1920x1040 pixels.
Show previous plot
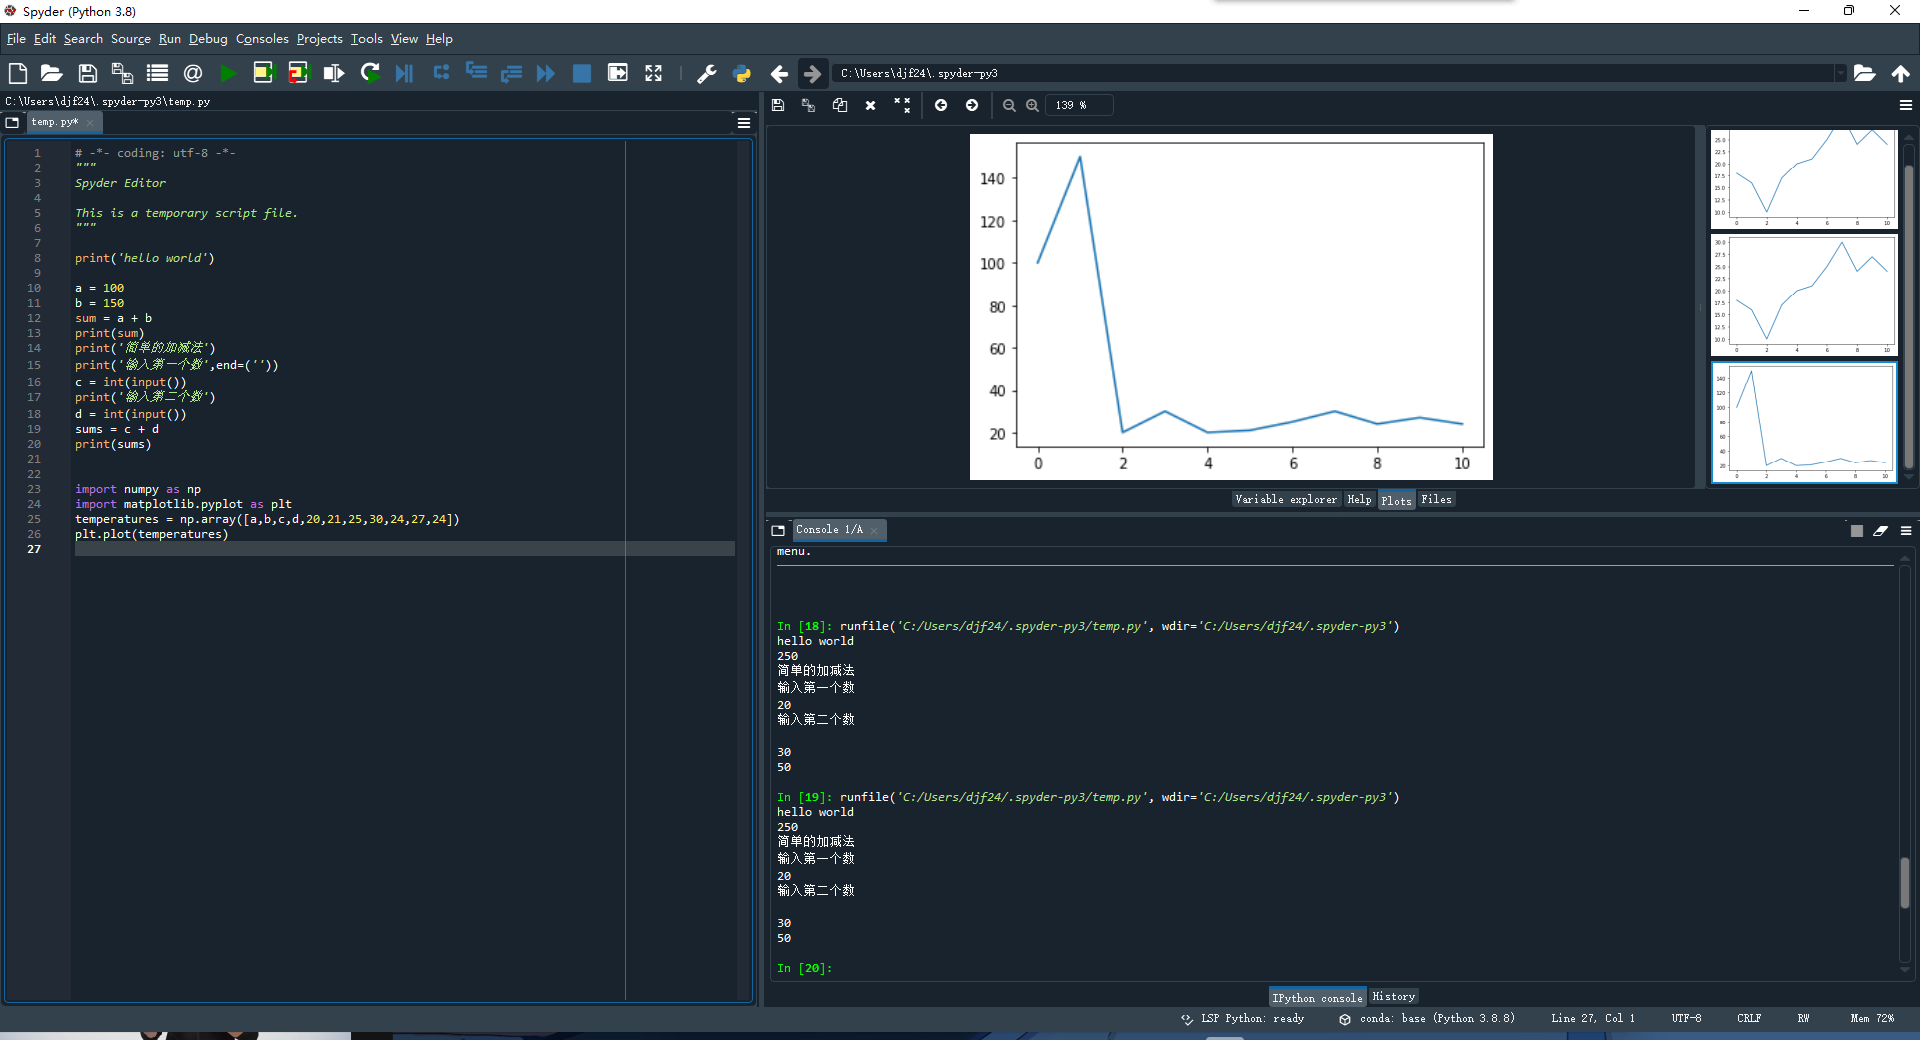pyautogui.click(x=941, y=105)
